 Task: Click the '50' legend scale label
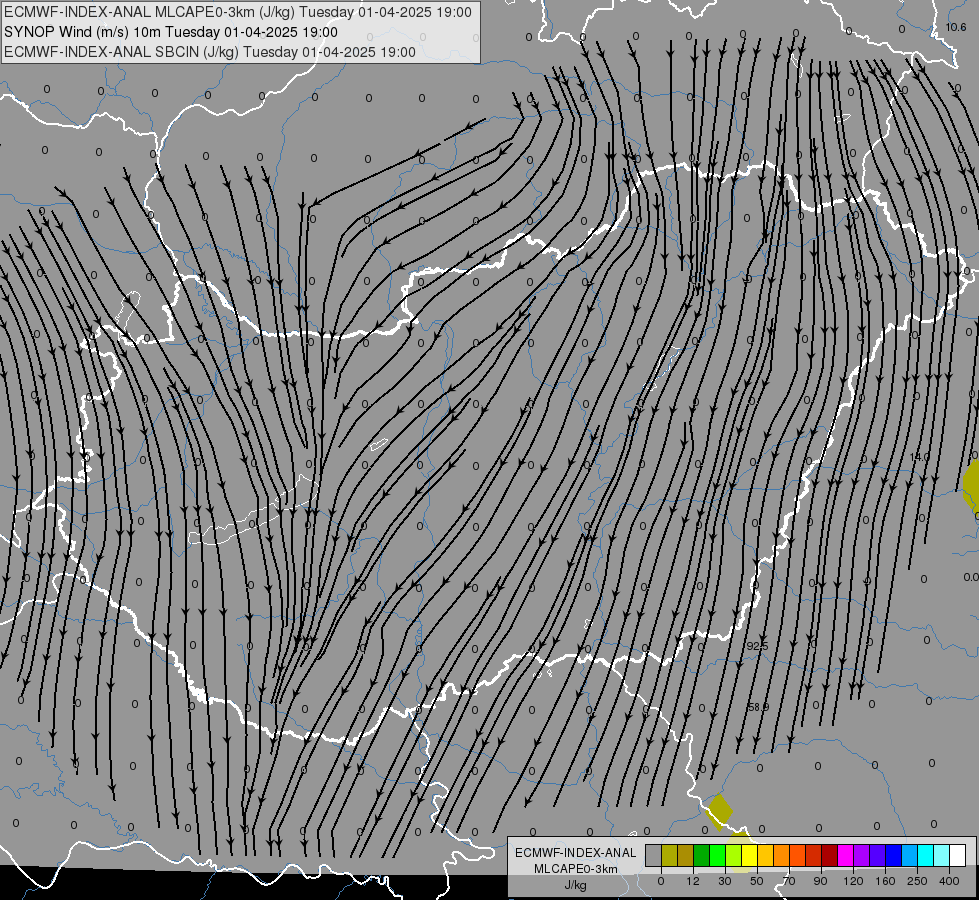(x=757, y=881)
